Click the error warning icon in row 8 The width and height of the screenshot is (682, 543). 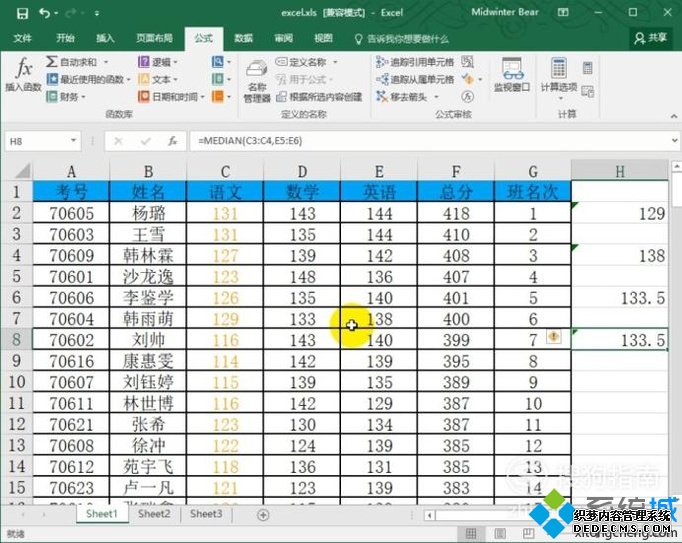(554, 336)
